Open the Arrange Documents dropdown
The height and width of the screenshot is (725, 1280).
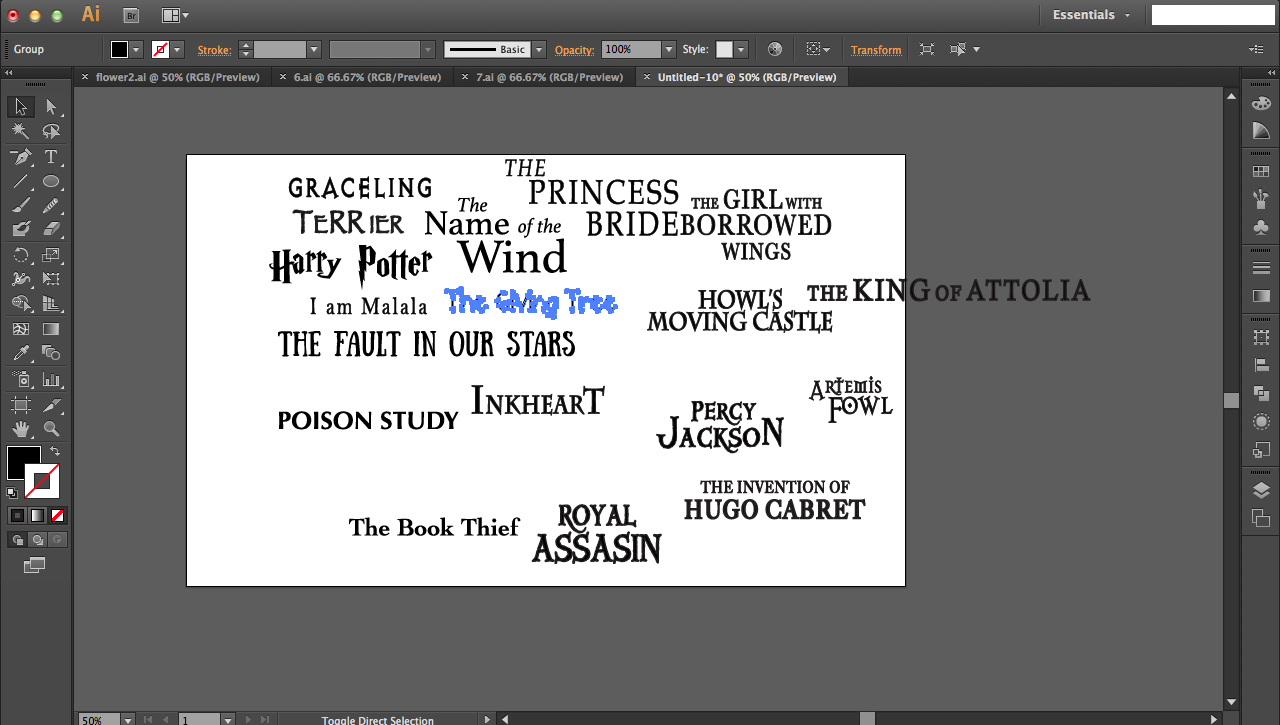[x=175, y=15]
